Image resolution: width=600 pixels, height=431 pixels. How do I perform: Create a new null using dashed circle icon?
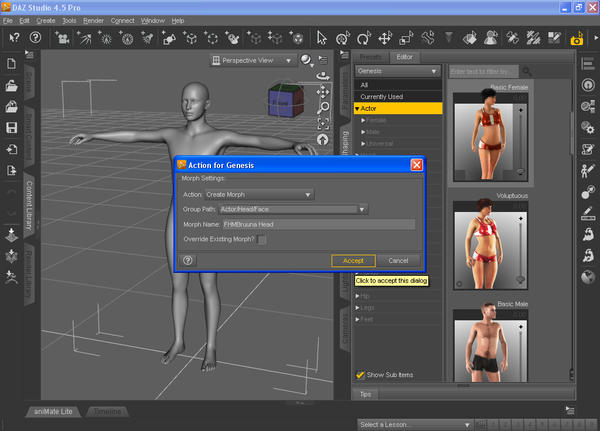pyautogui.click(x=212, y=38)
